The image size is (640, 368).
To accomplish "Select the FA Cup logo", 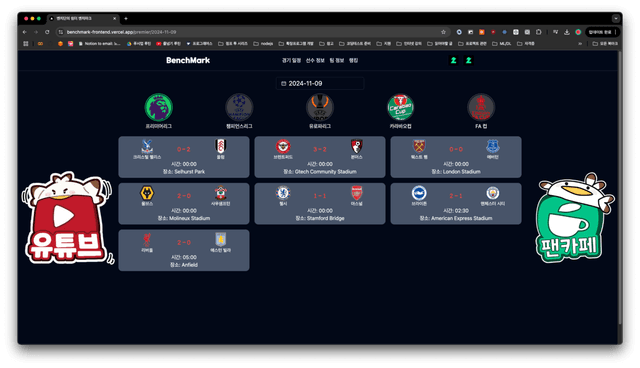I will point(481,107).
